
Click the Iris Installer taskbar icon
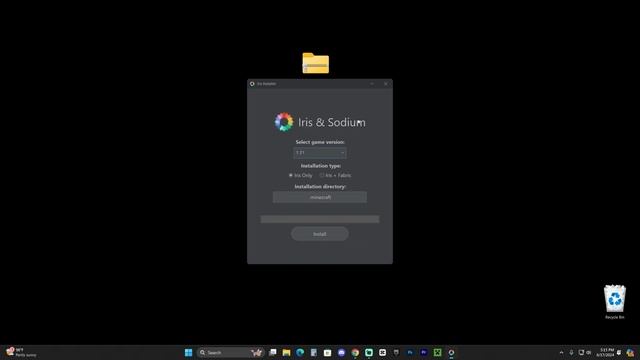coord(451,353)
